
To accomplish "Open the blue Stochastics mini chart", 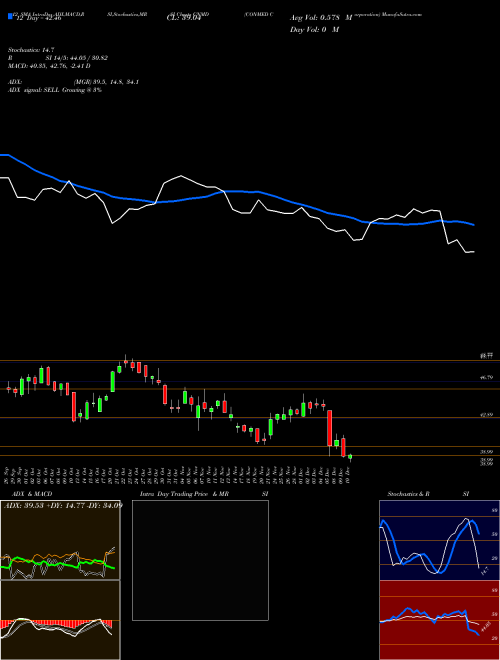I will pos(439,540).
